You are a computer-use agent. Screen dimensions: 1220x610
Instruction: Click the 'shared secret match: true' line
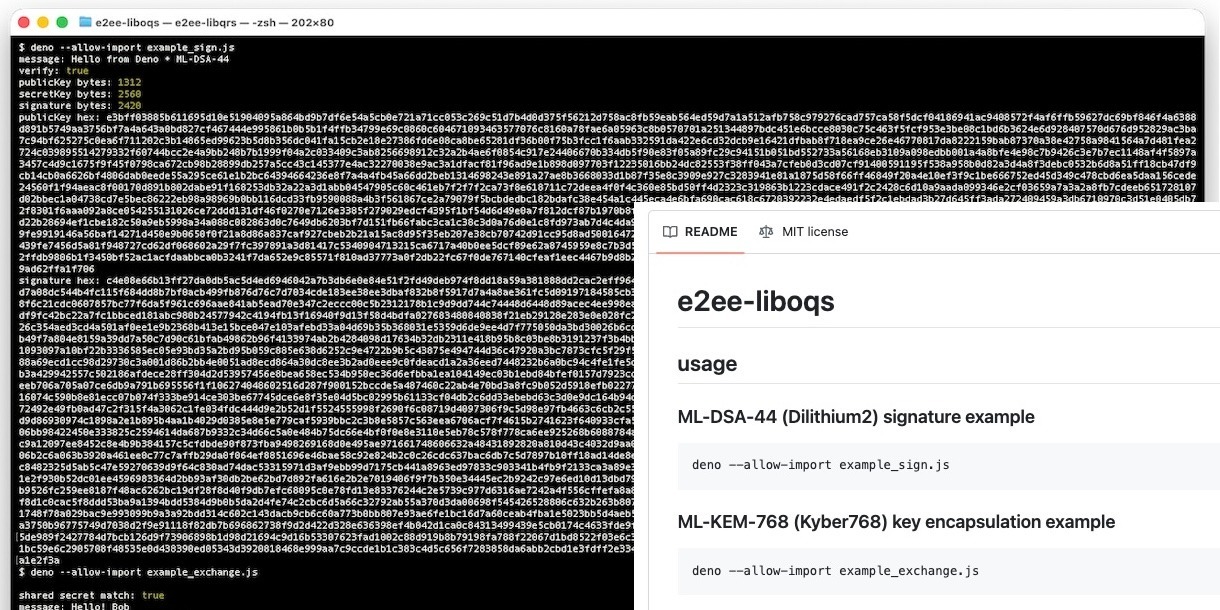pos(92,595)
